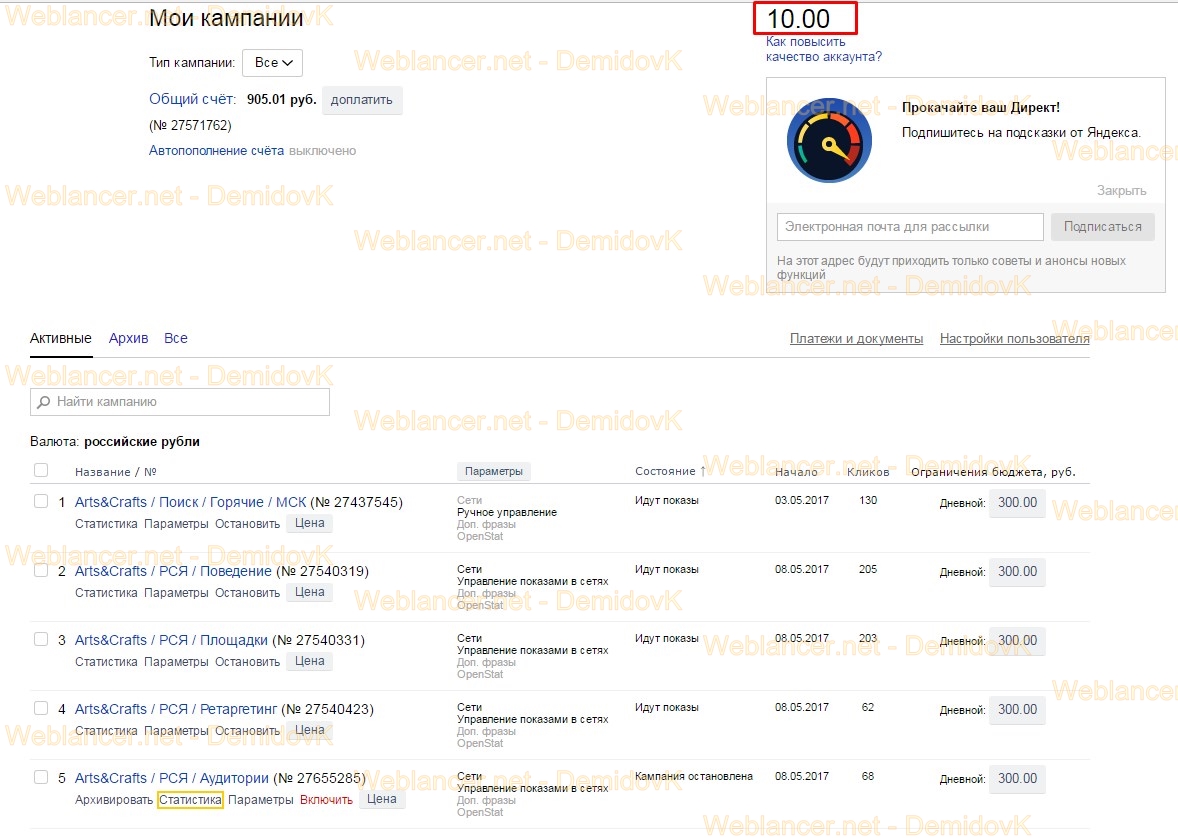Switch to the 'Активные' tab
The height and width of the screenshot is (838, 1178).
tap(61, 338)
